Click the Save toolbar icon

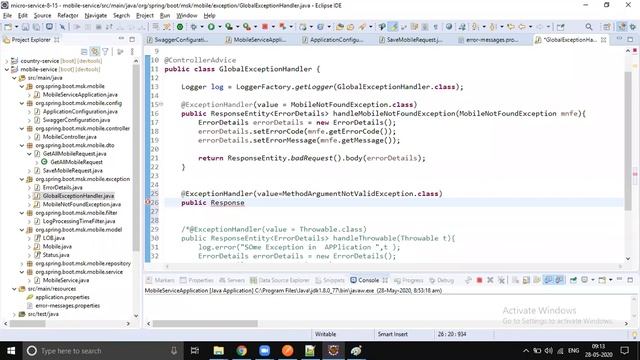25,27
